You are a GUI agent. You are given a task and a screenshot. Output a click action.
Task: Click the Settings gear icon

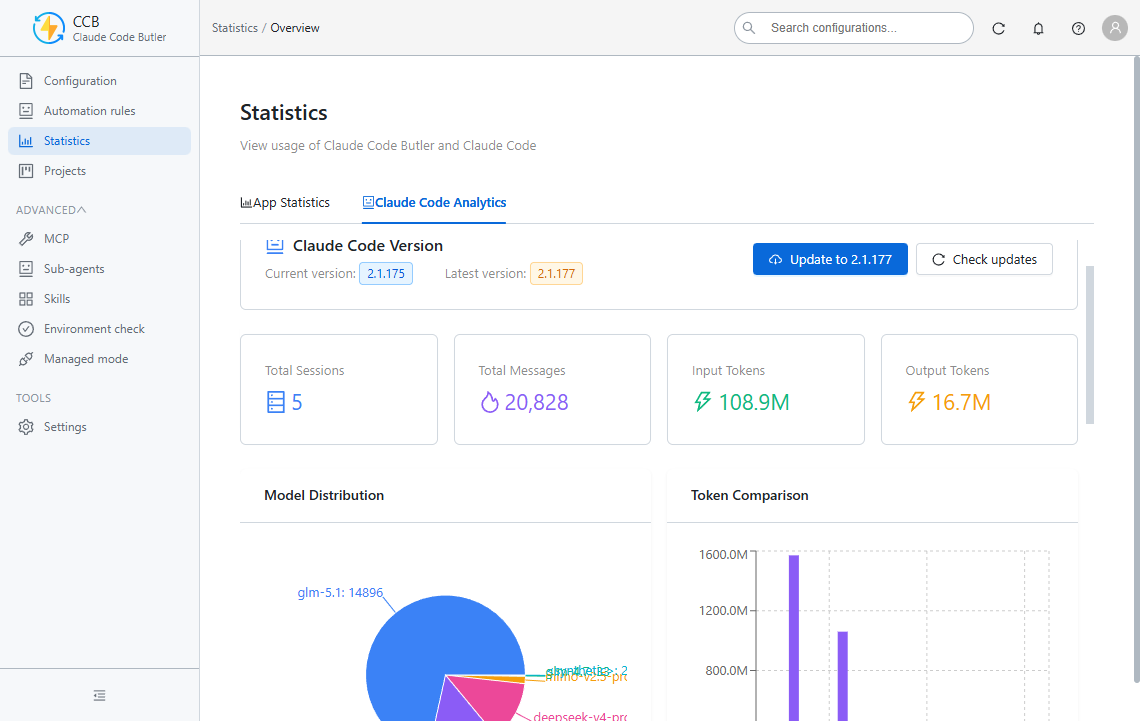pos(26,427)
